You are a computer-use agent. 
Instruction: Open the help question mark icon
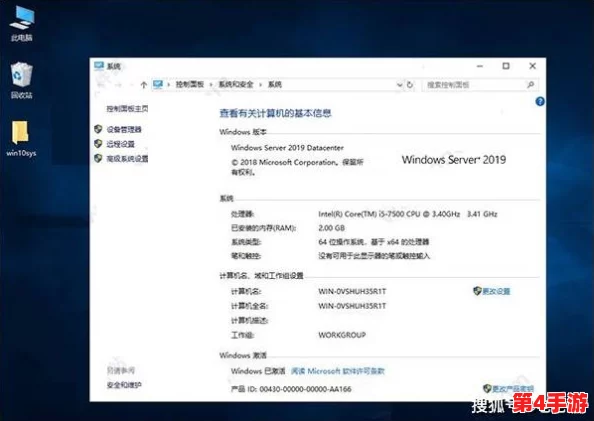(x=540, y=101)
